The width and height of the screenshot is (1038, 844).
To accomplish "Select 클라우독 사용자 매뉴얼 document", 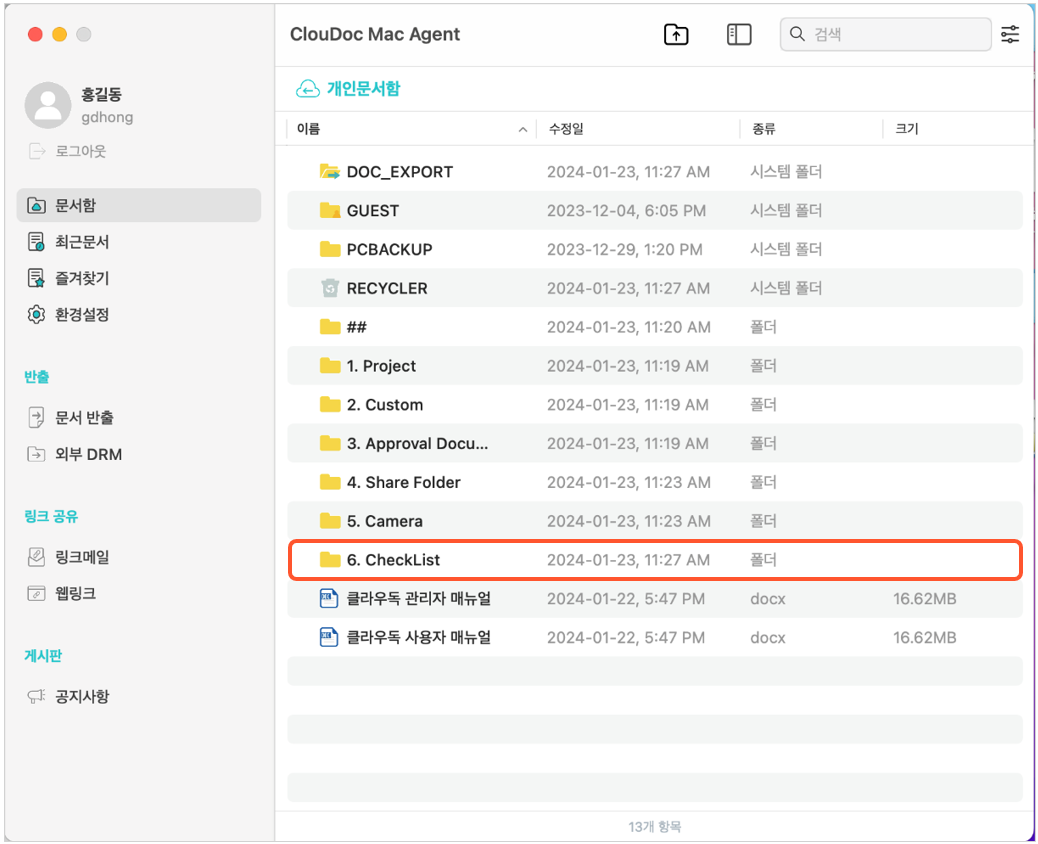I will pos(655,637).
